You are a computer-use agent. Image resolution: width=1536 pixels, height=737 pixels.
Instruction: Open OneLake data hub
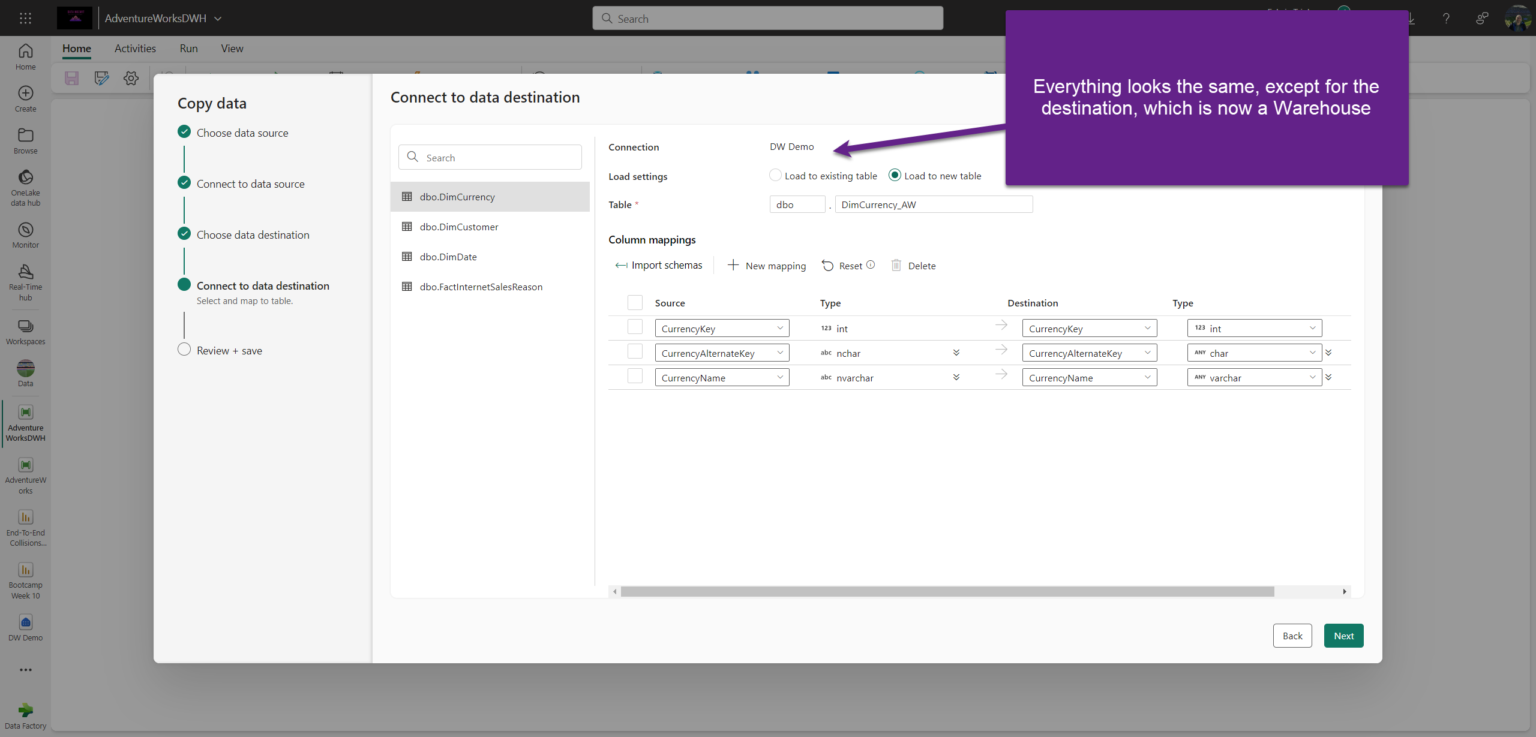pyautogui.click(x=25, y=188)
